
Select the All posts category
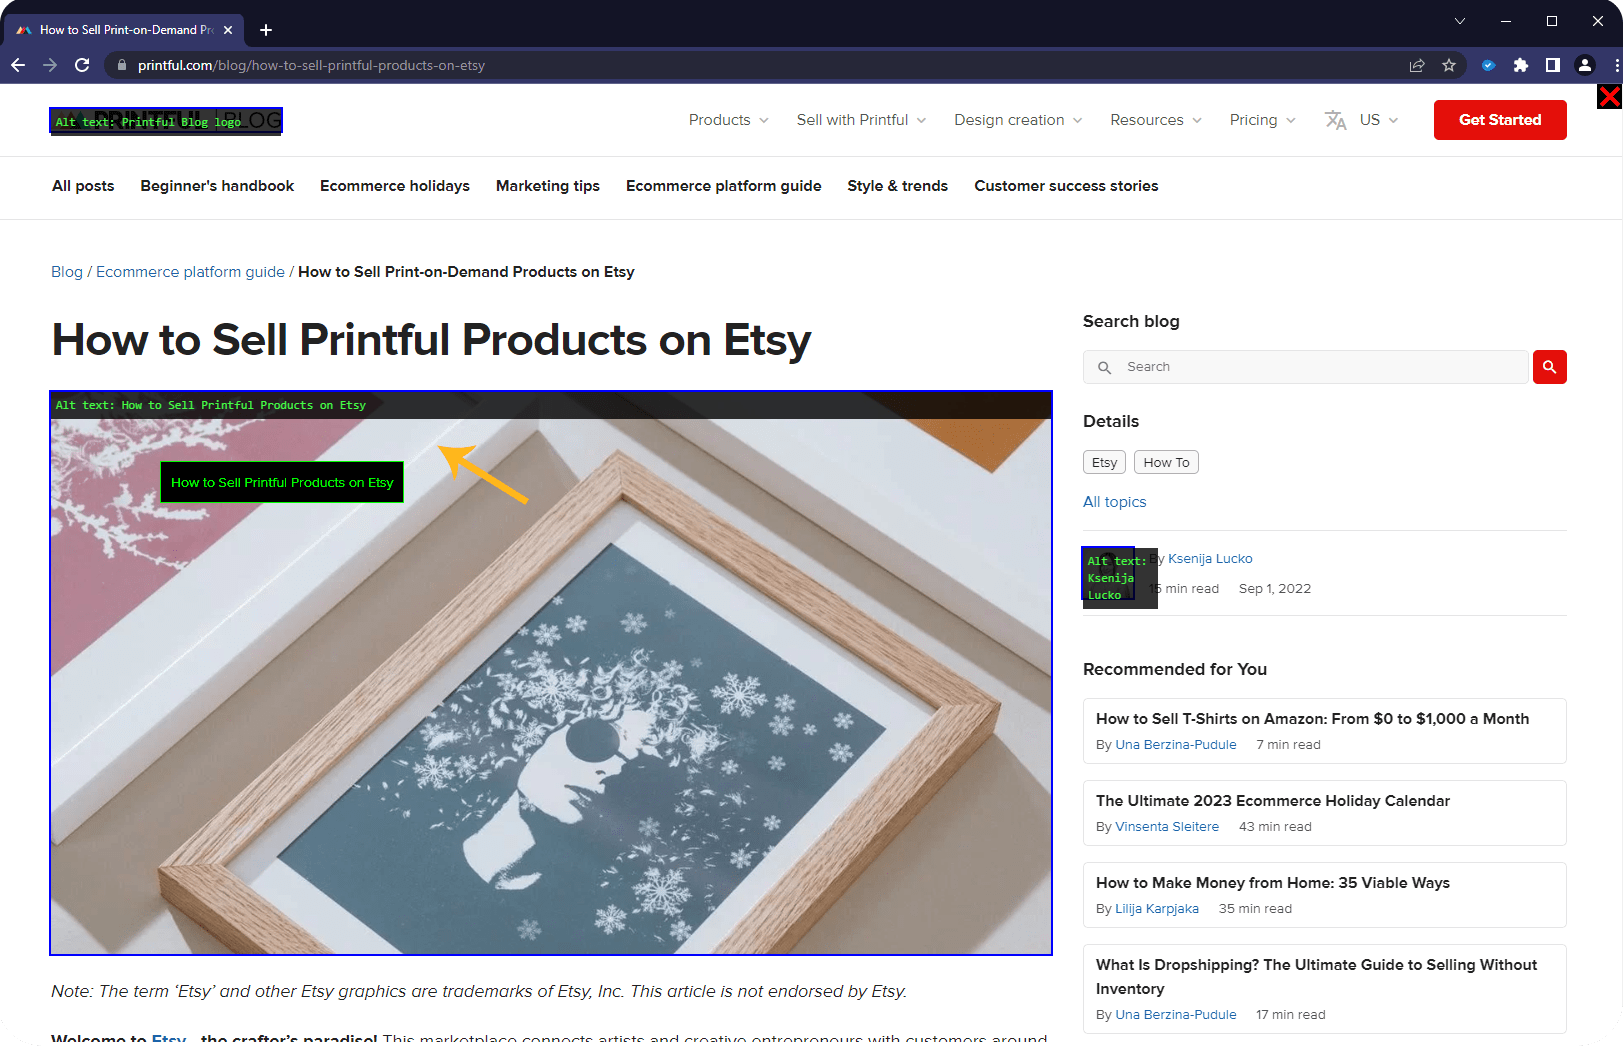[x=83, y=186]
